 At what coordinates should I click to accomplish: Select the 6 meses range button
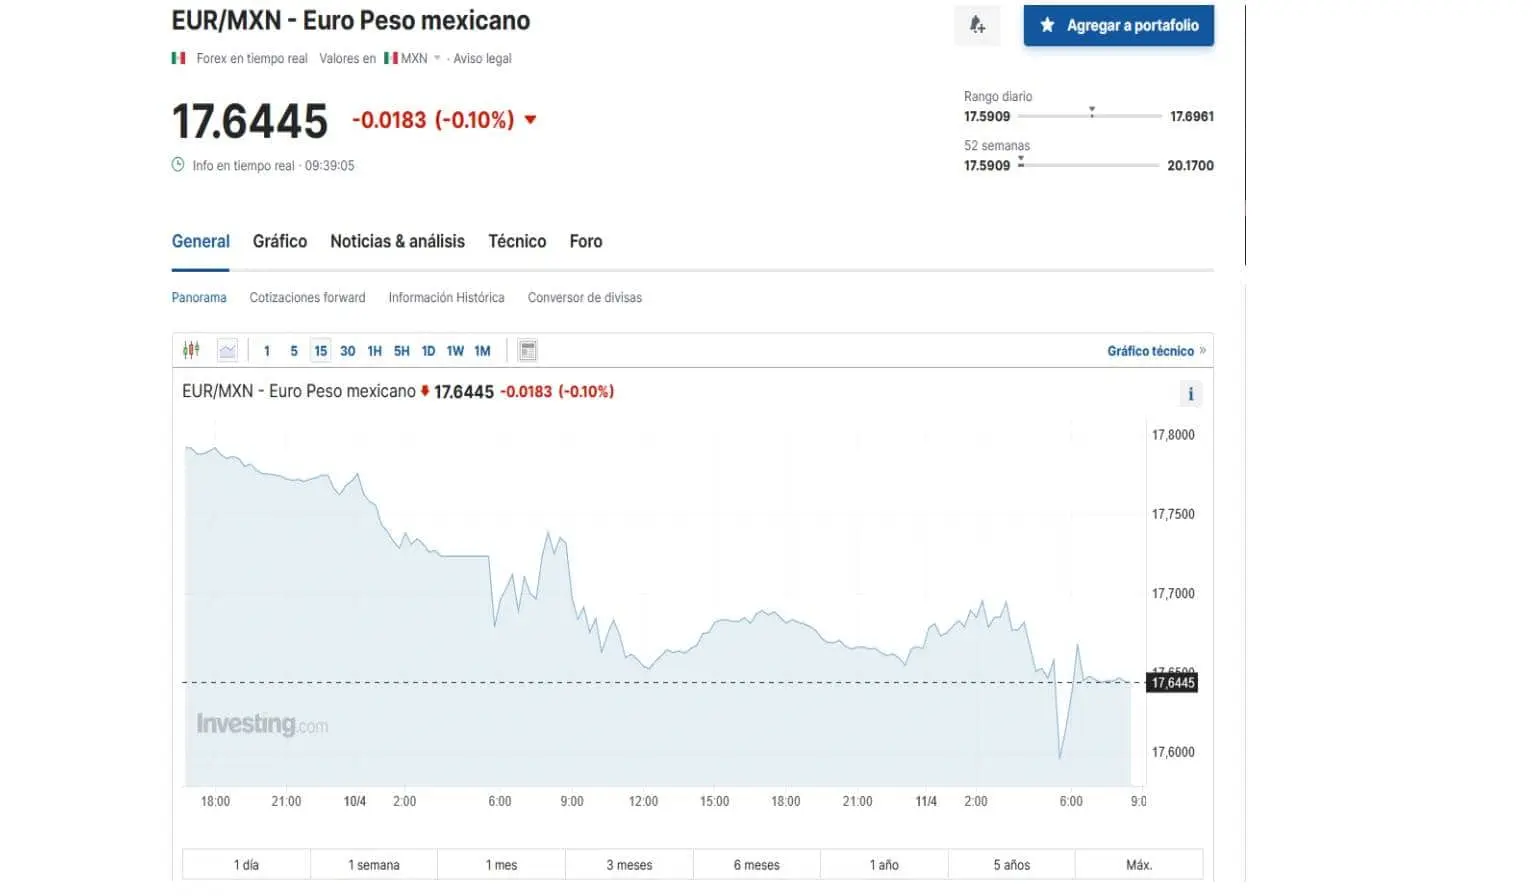[x=757, y=865]
